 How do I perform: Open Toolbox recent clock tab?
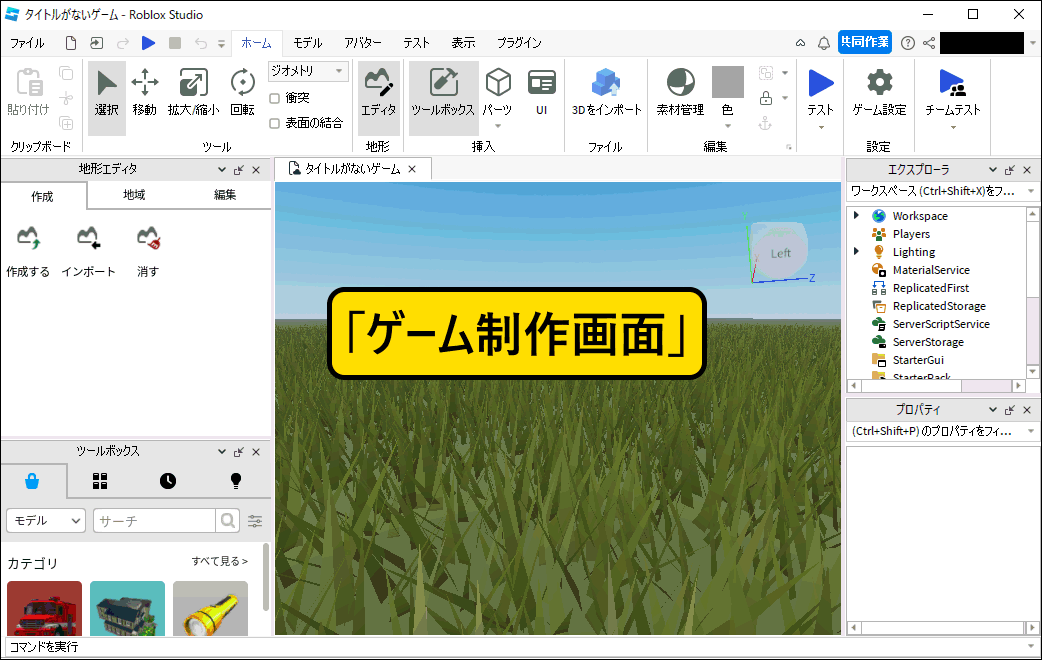[167, 481]
